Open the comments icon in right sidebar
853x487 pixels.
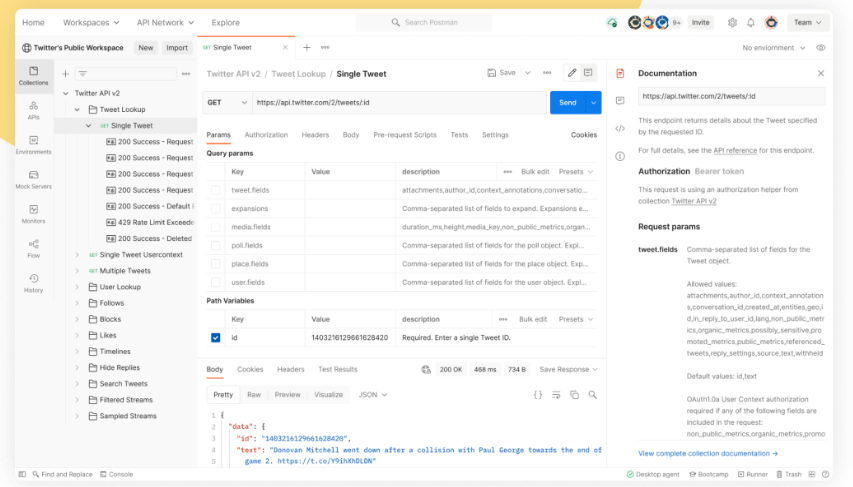pyautogui.click(x=620, y=101)
